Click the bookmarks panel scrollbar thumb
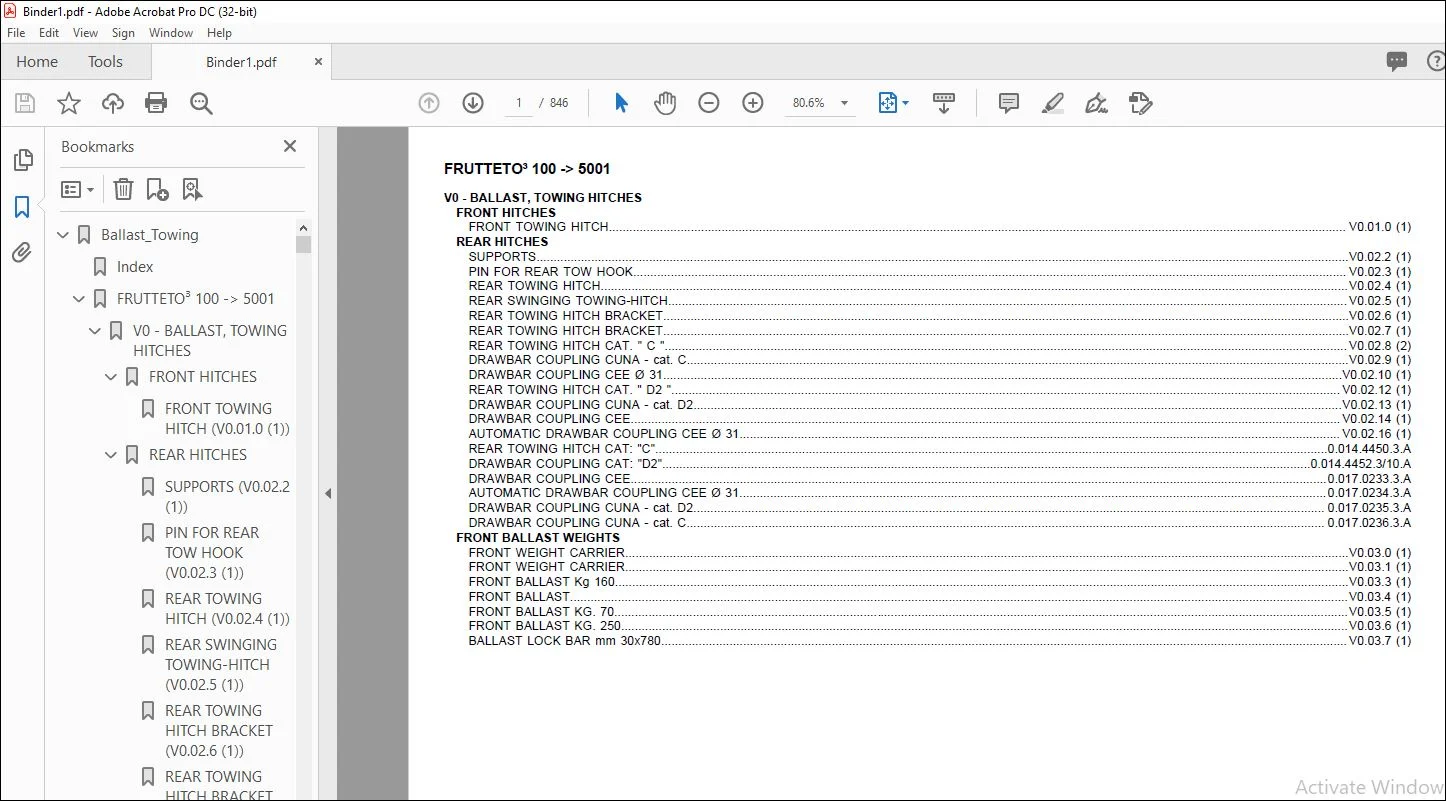Viewport: 1446px width, 801px height. click(x=303, y=244)
